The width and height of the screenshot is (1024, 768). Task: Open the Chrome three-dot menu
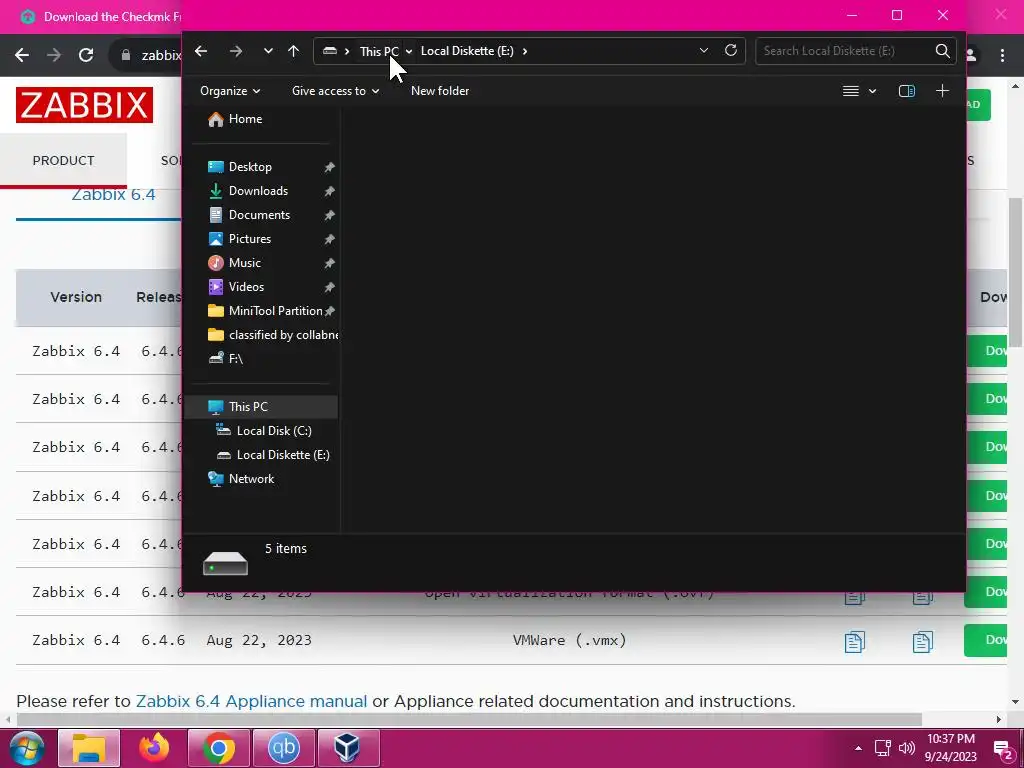tap(1002, 56)
